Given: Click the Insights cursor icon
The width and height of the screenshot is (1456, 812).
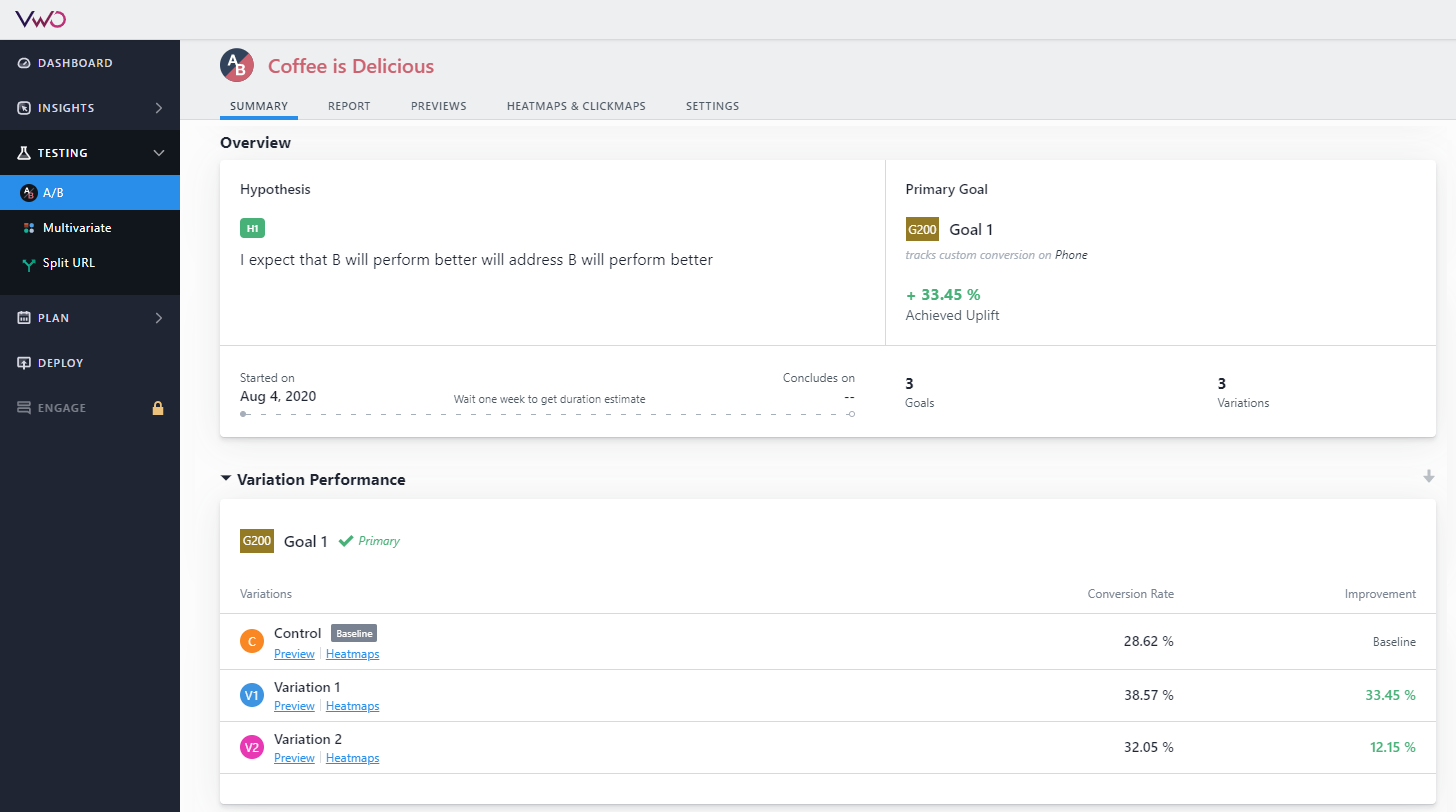Looking at the screenshot, I should pyautogui.click(x=24, y=108).
